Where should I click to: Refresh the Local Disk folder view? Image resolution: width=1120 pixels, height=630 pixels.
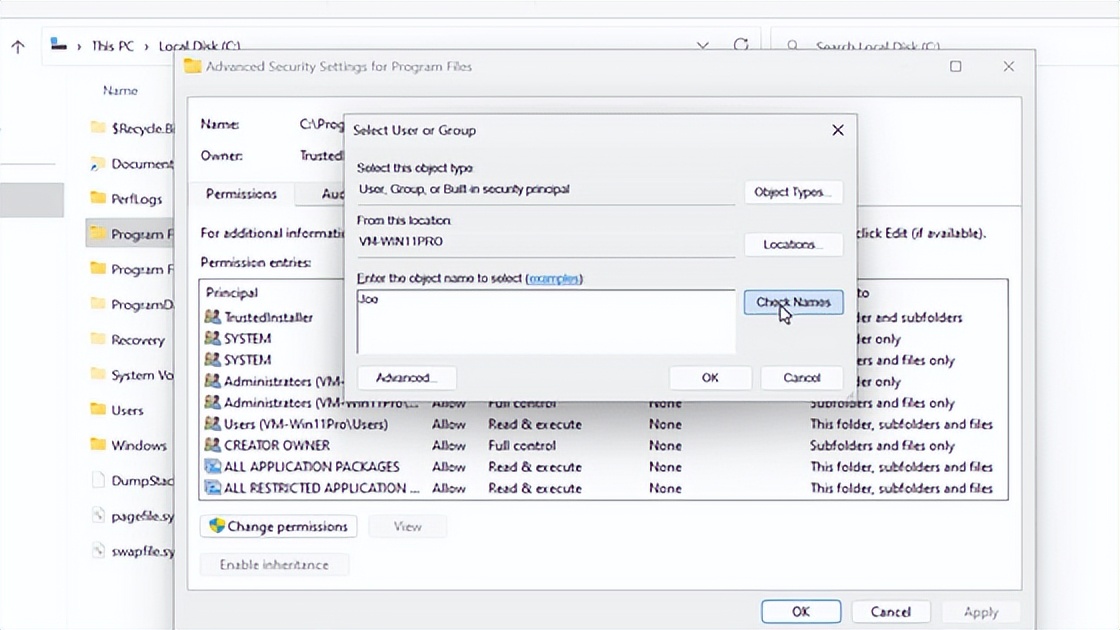pyautogui.click(x=741, y=46)
